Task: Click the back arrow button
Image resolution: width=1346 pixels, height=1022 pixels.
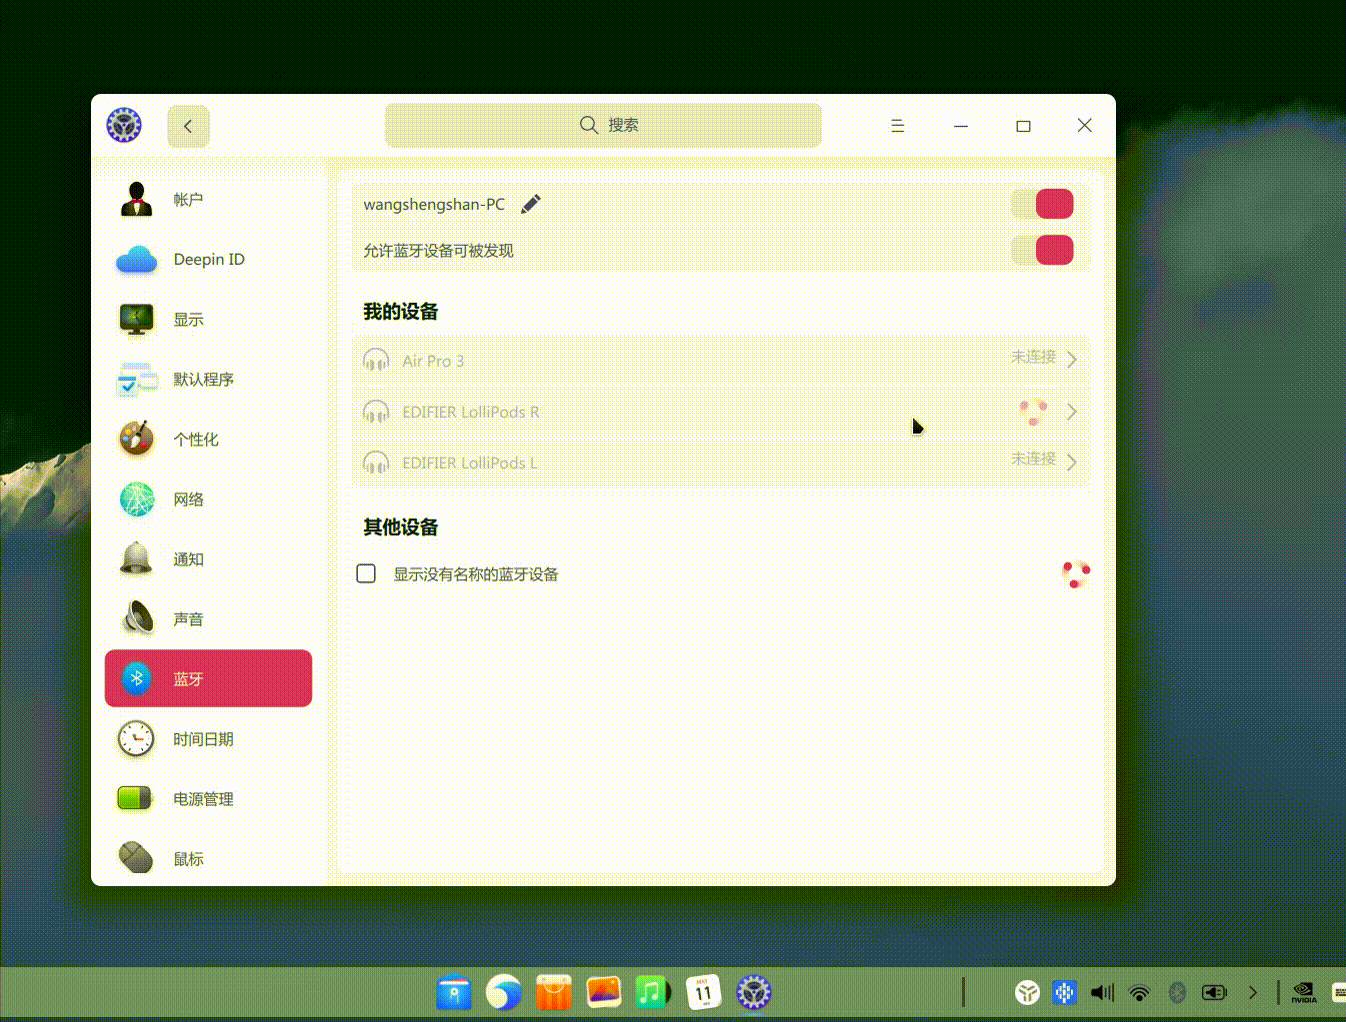Action: 188,126
